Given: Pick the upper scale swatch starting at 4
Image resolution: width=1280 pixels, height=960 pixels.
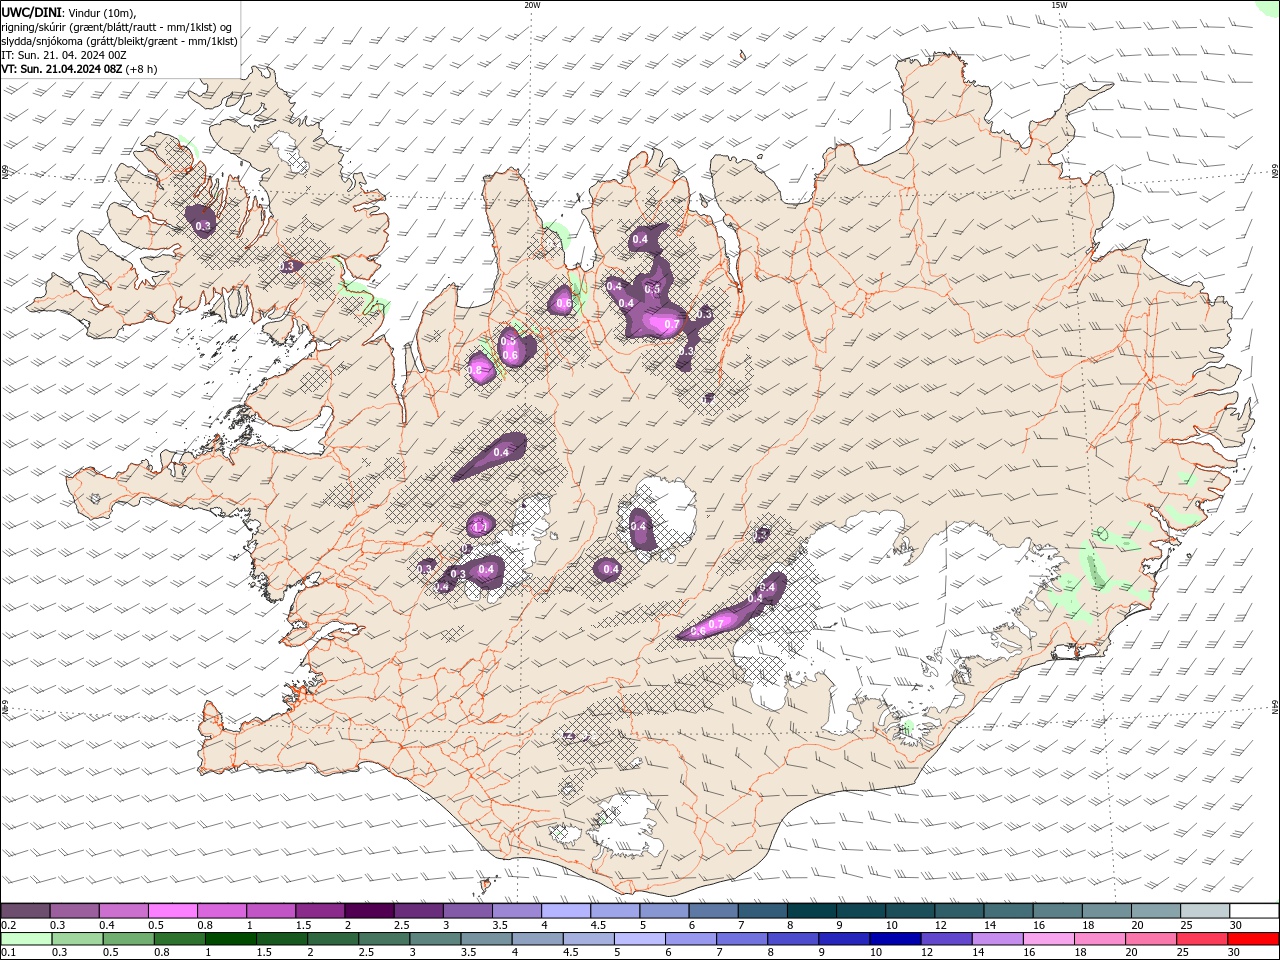Looking at the screenshot, I should 566,911.
